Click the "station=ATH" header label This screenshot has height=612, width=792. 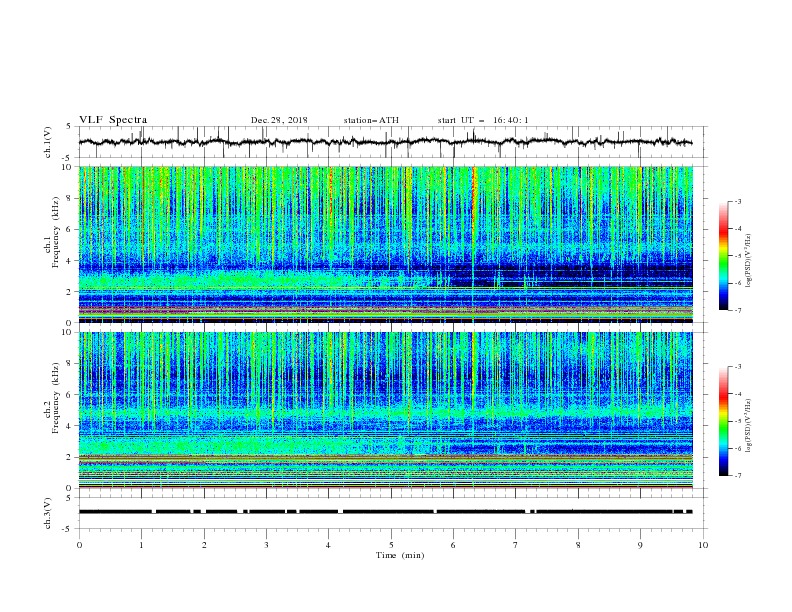[x=371, y=120]
